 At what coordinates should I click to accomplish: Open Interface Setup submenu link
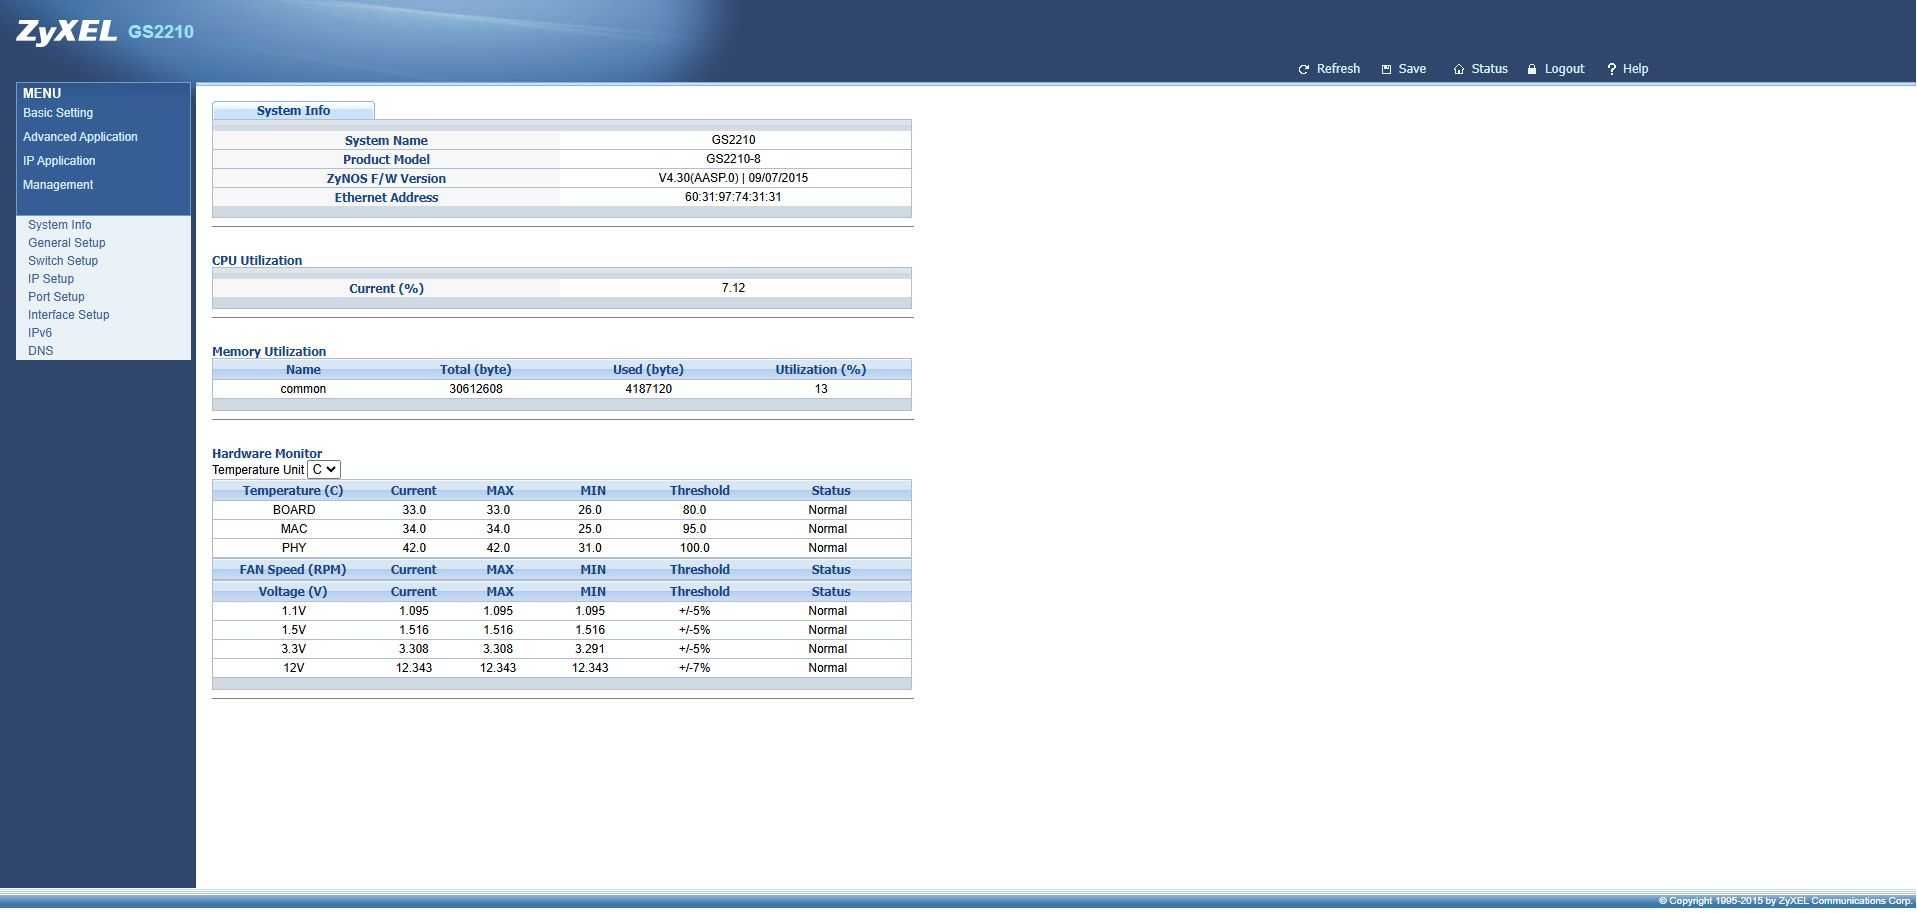point(68,315)
